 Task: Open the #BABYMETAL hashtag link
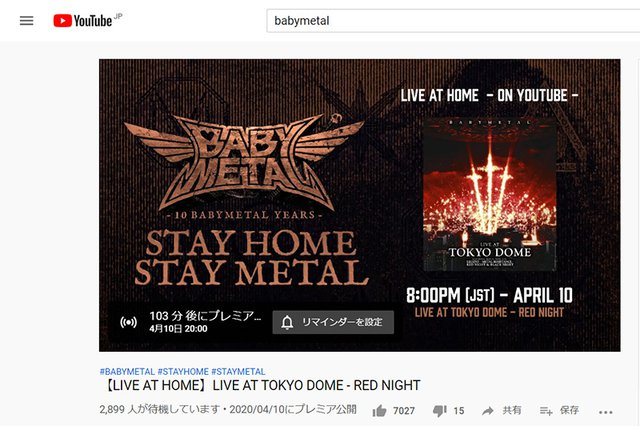click(x=127, y=372)
